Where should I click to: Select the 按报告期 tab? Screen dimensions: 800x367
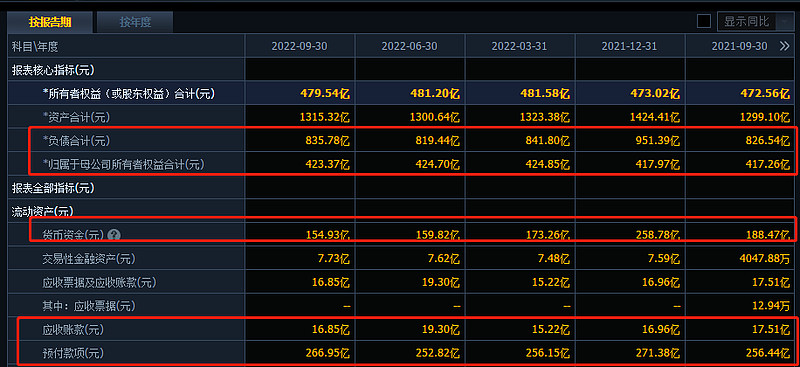[x=49, y=22]
